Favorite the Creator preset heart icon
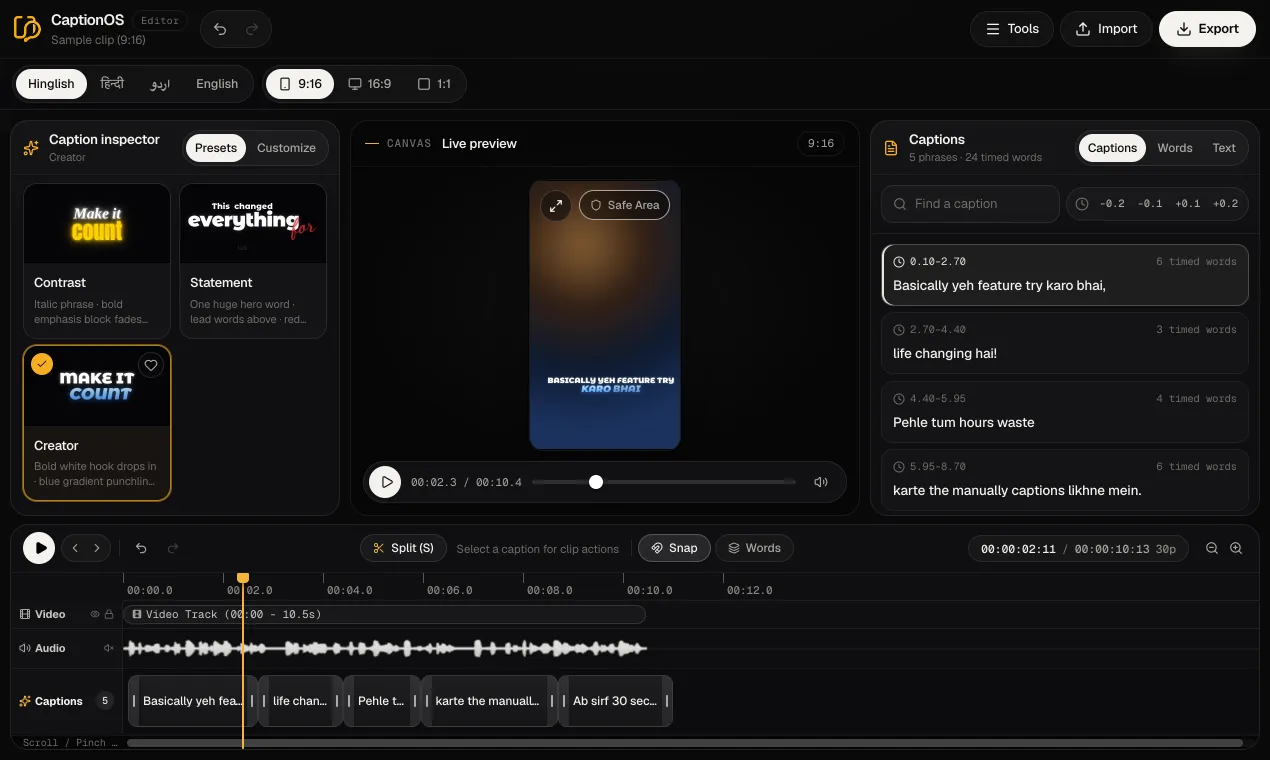 [x=151, y=365]
